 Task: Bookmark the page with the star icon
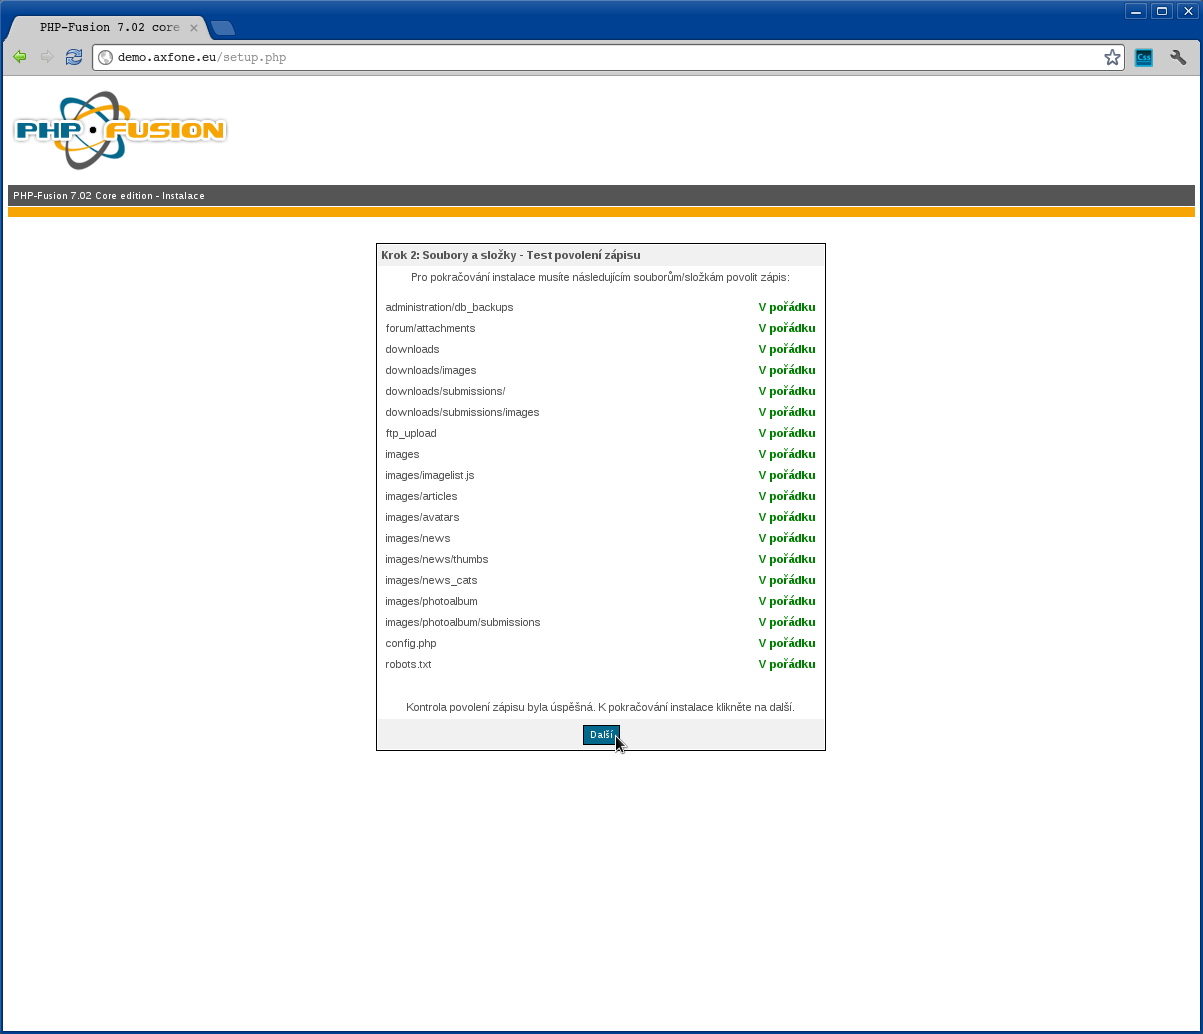click(1112, 58)
